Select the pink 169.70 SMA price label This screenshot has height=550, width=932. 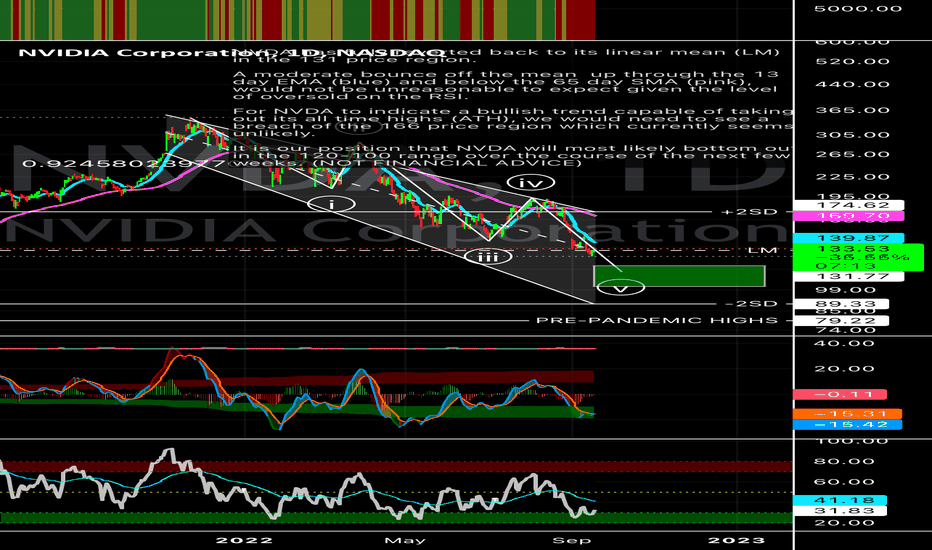(848, 216)
